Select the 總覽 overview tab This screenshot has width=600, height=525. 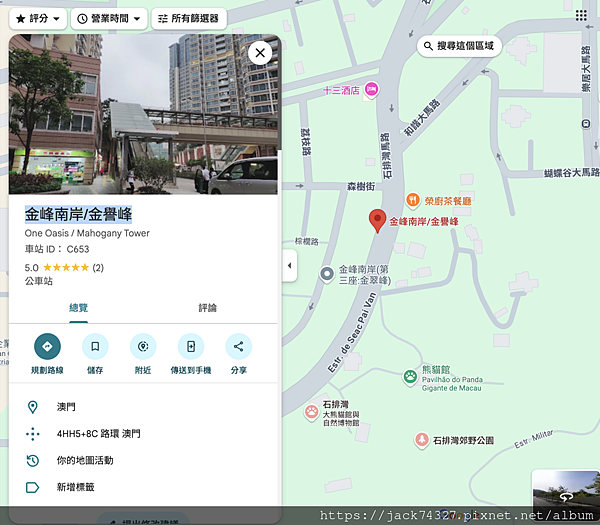pos(78,308)
